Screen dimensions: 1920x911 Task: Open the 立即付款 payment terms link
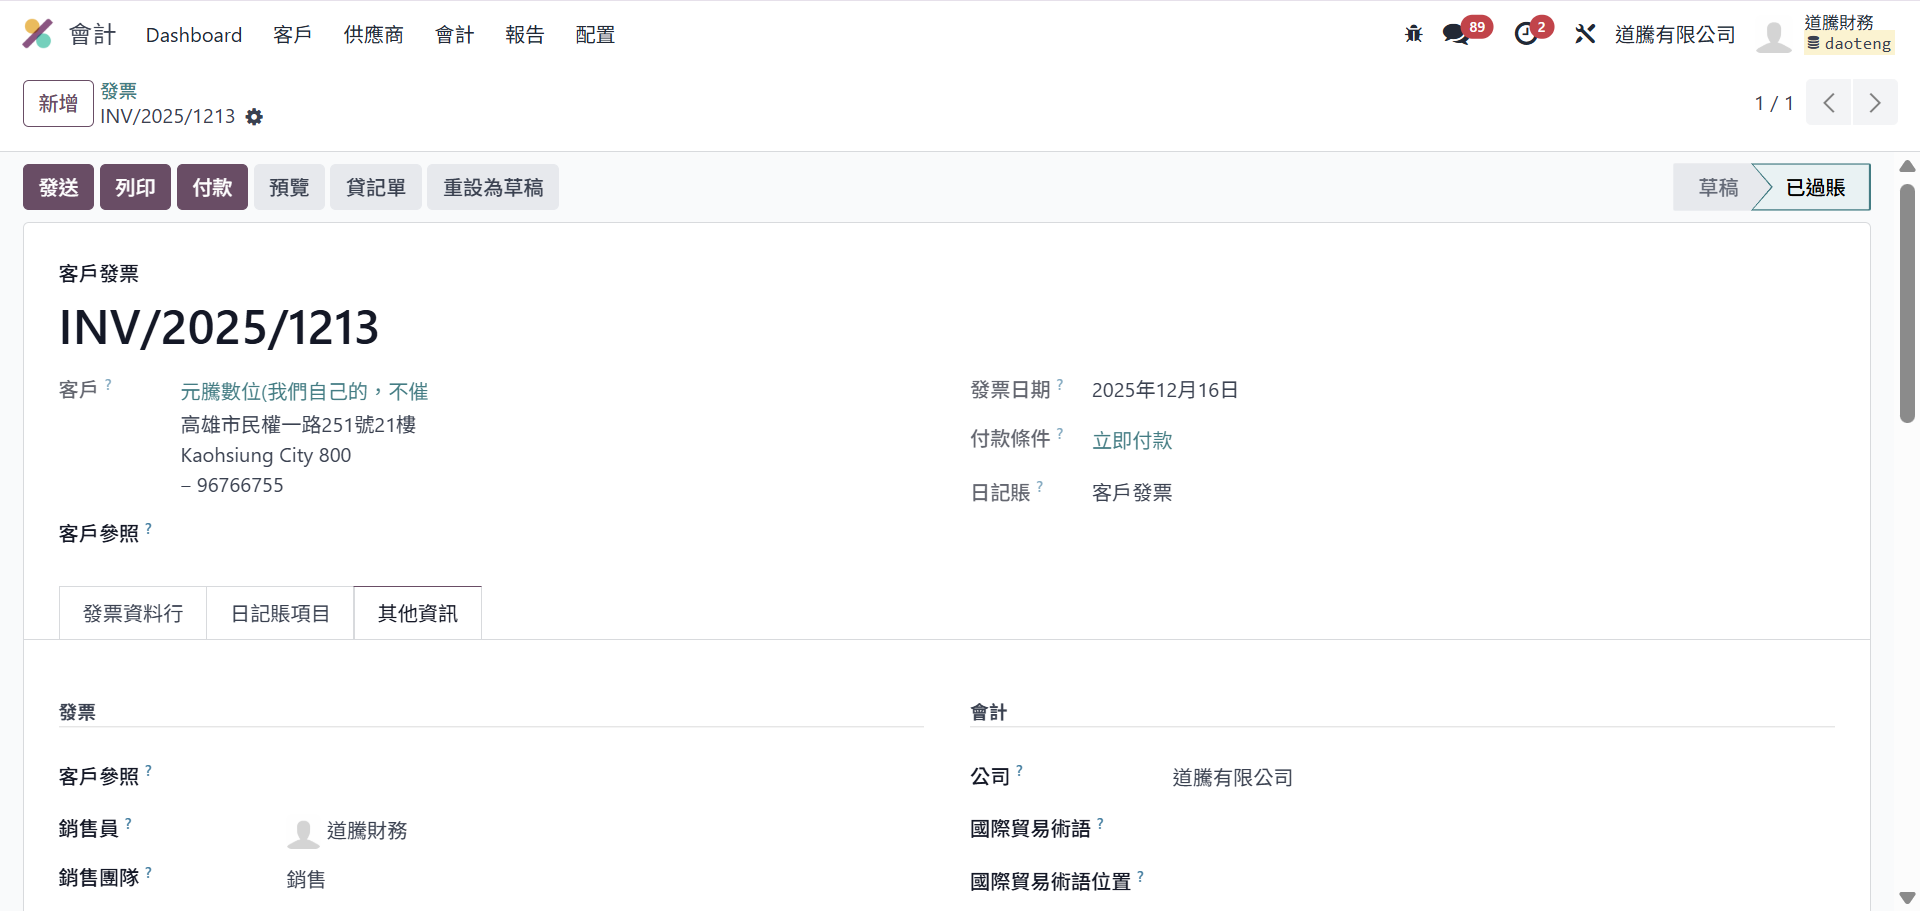pyautogui.click(x=1132, y=441)
